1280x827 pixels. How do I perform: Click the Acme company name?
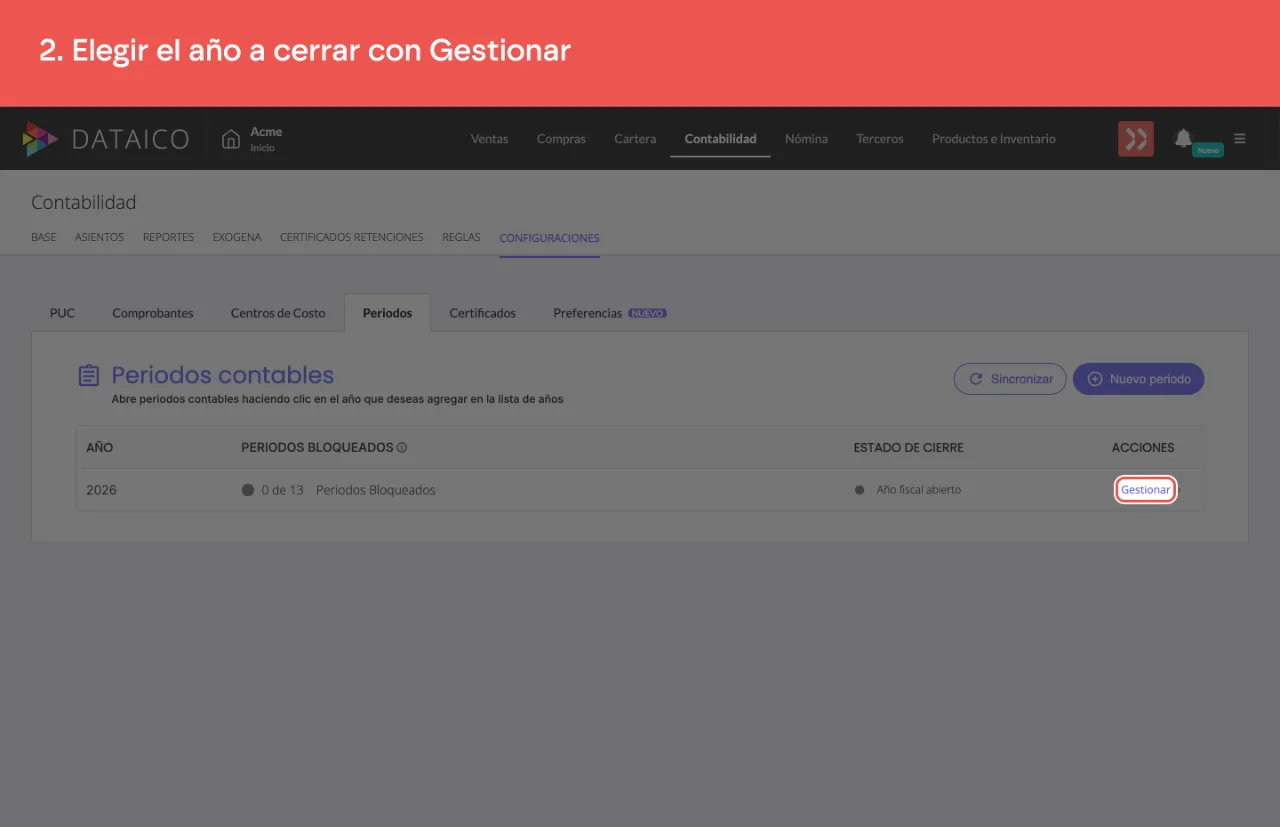pos(266,131)
